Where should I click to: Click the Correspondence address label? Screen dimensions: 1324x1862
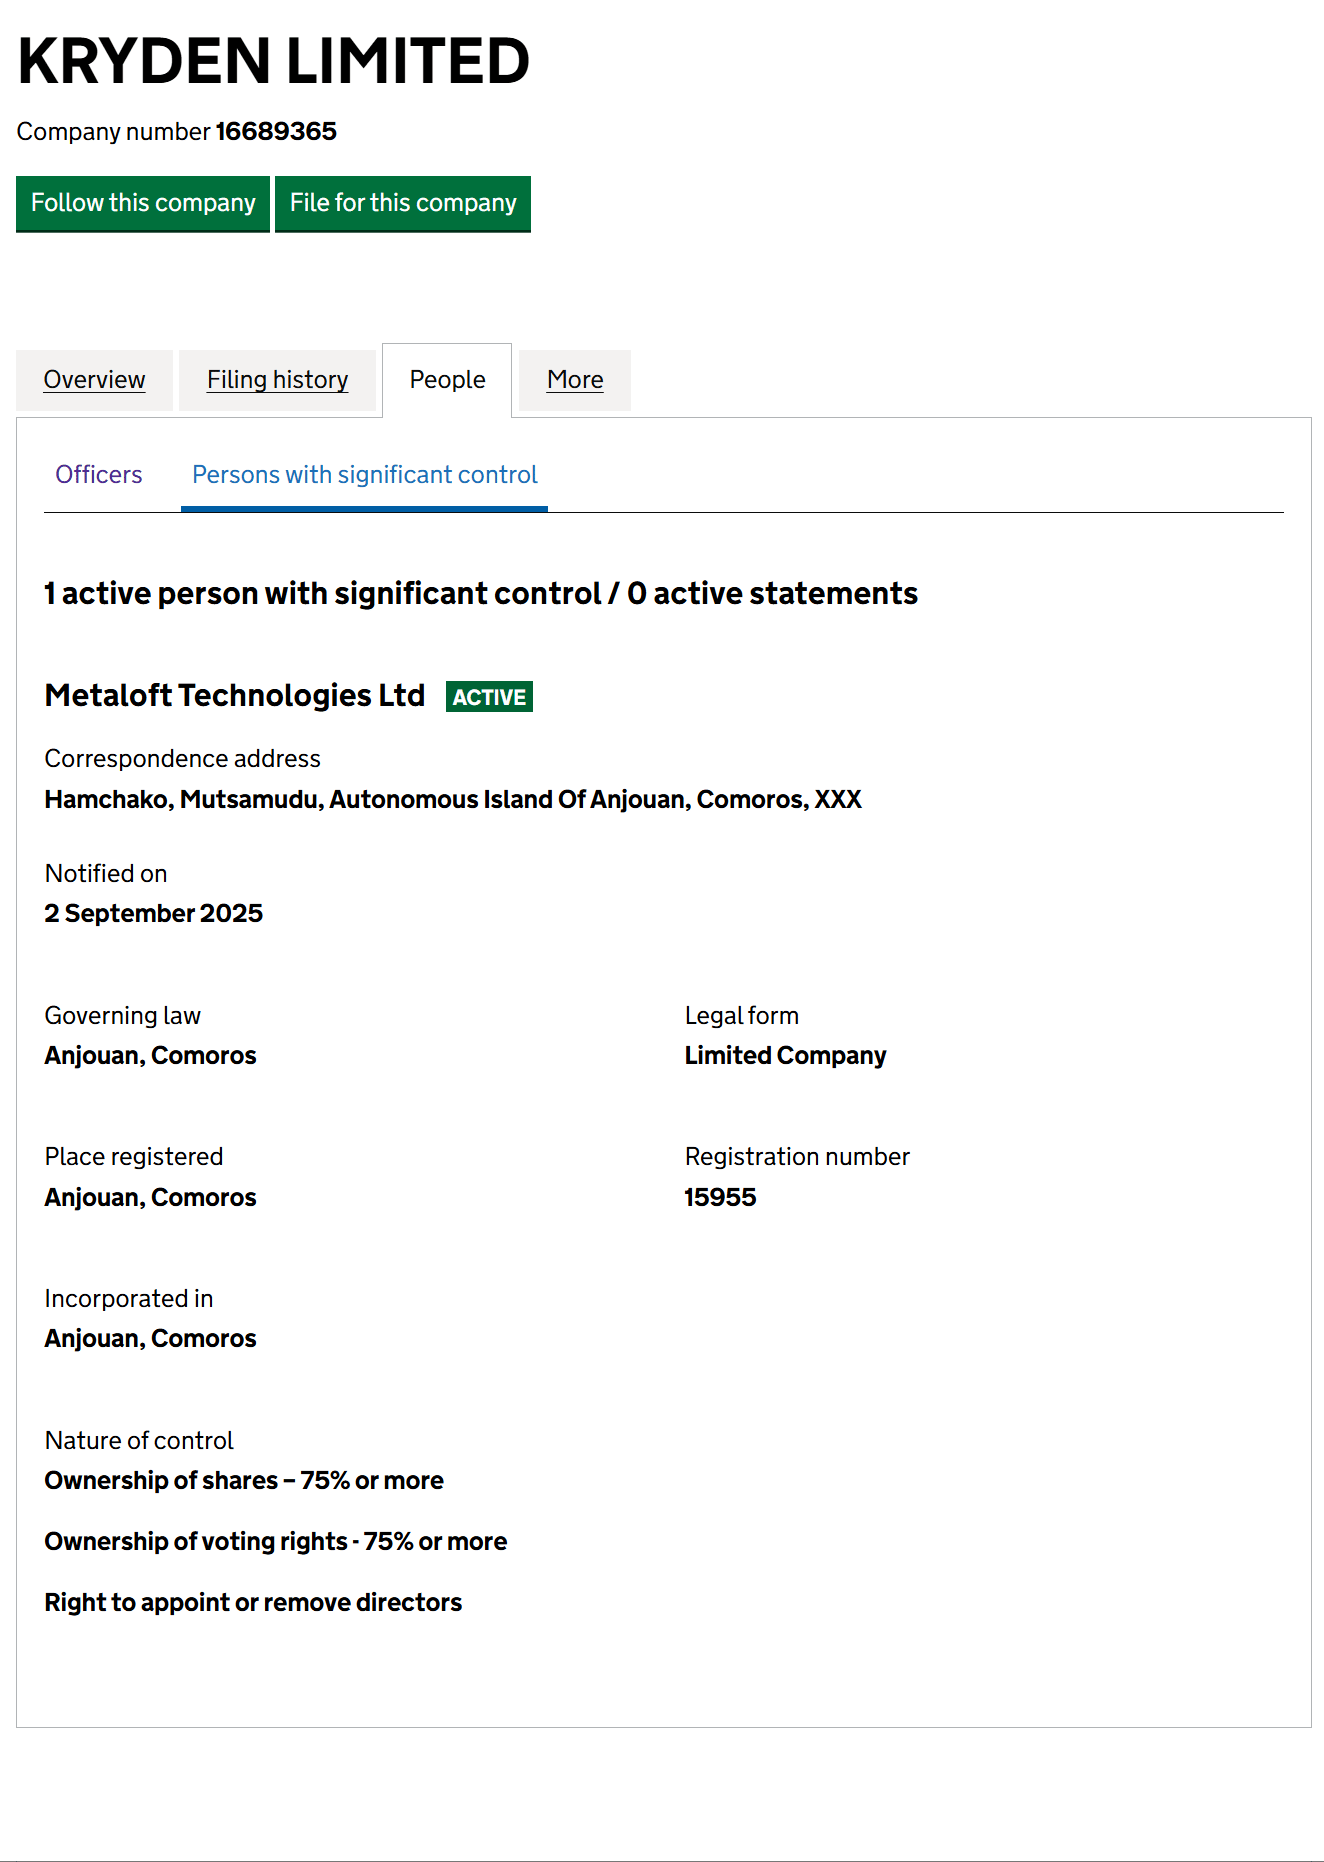183,759
